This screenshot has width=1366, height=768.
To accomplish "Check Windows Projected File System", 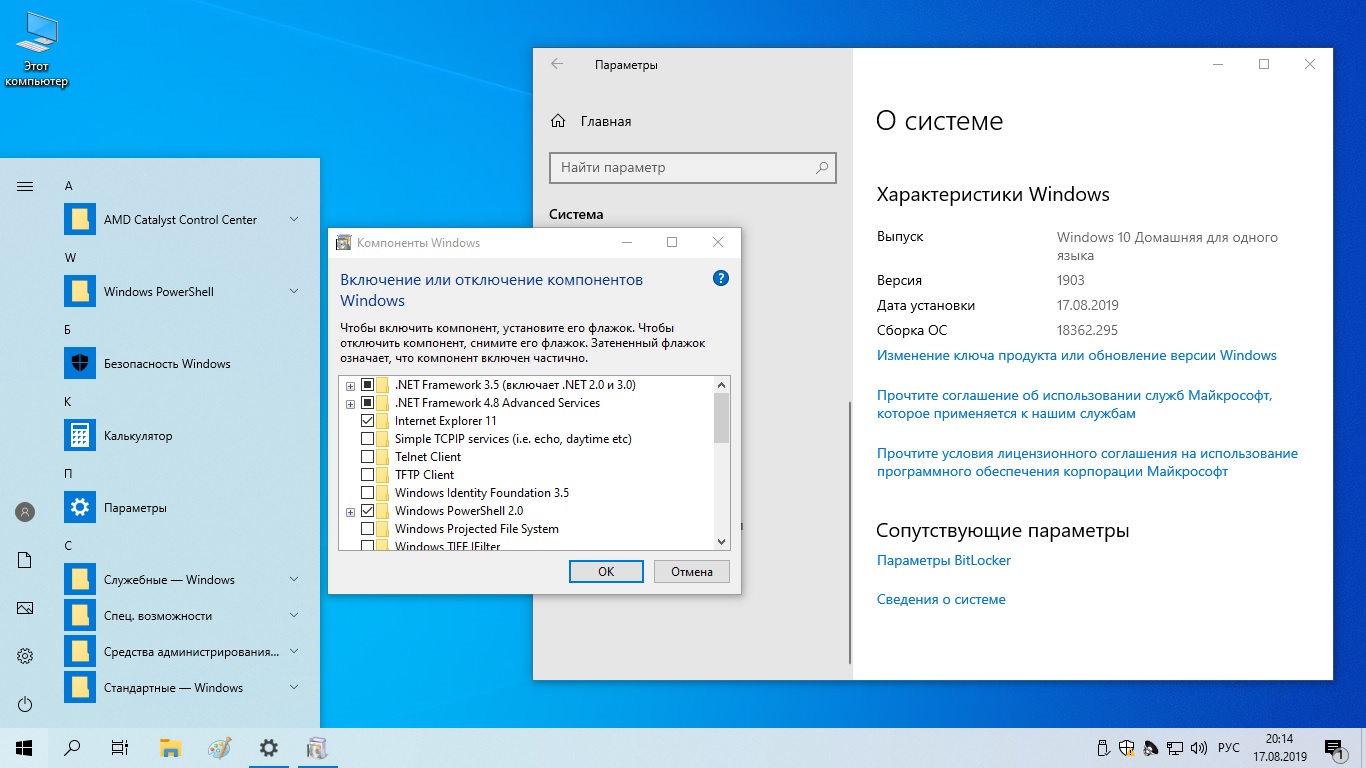I will click(x=367, y=529).
